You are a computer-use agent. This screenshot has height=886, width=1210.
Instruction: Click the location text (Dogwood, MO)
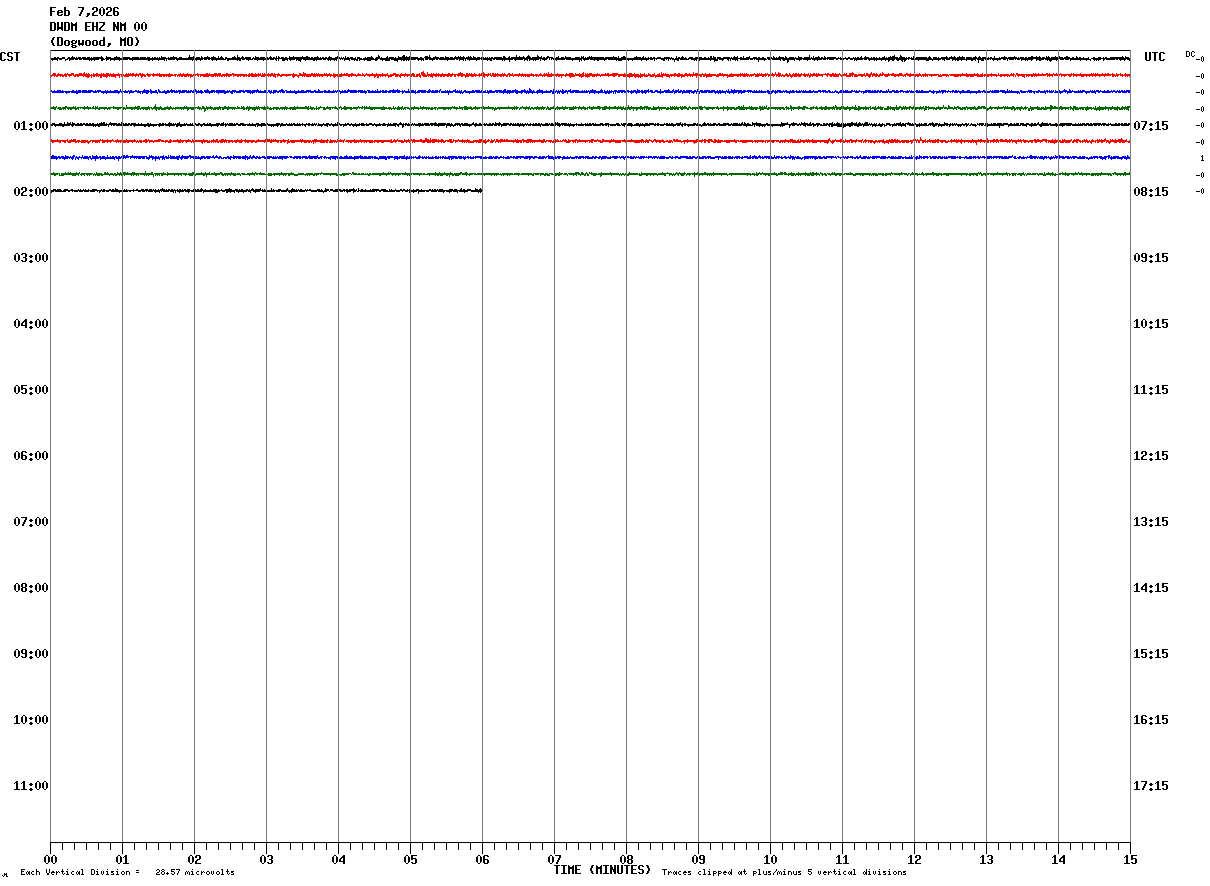click(x=95, y=42)
